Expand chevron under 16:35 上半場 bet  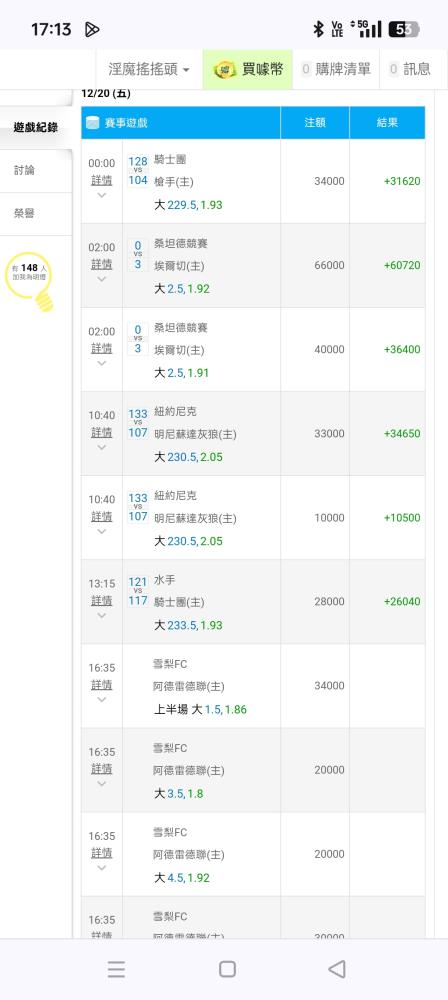tap(101, 700)
